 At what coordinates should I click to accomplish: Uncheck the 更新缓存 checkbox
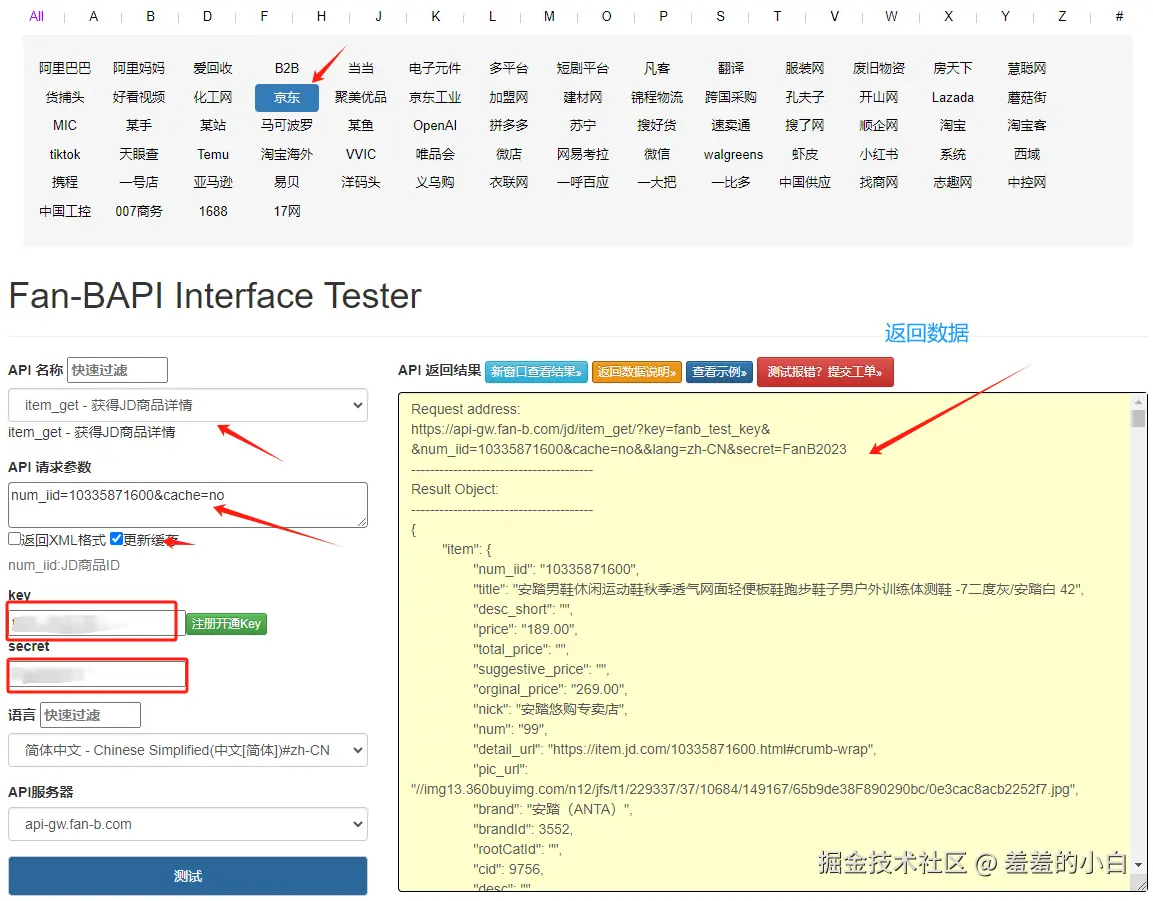[116, 539]
